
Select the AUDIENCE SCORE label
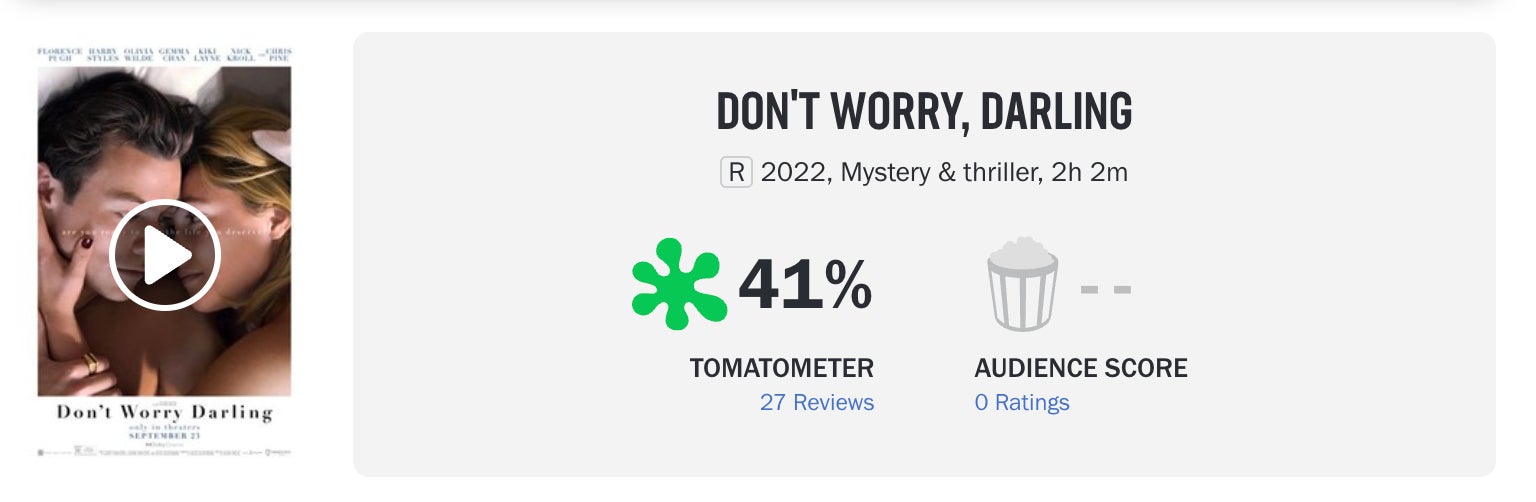1081,368
